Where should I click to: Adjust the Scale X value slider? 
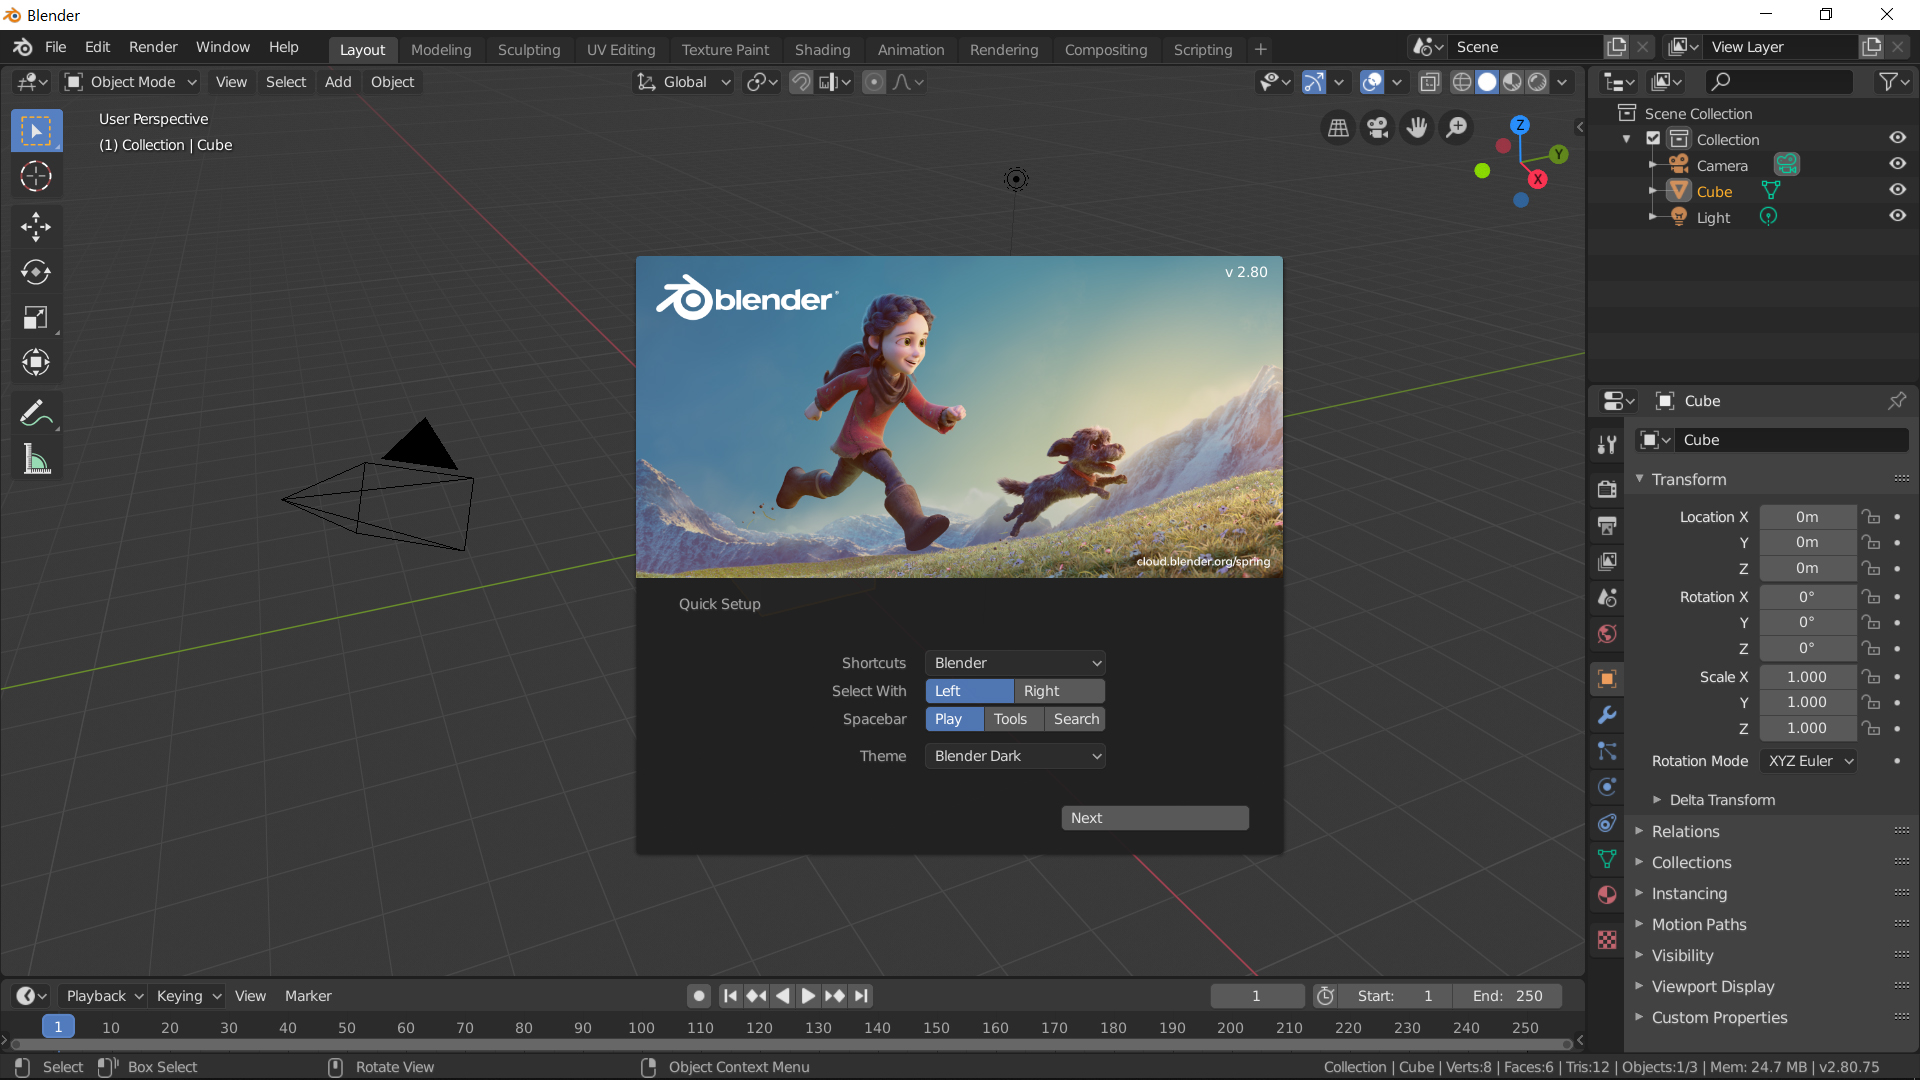[x=1807, y=677]
